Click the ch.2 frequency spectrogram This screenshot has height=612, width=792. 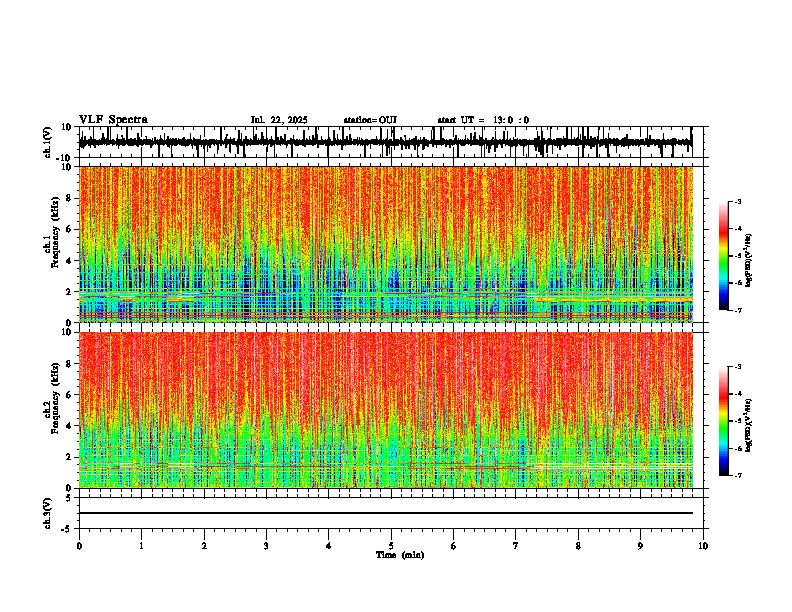coord(386,410)
